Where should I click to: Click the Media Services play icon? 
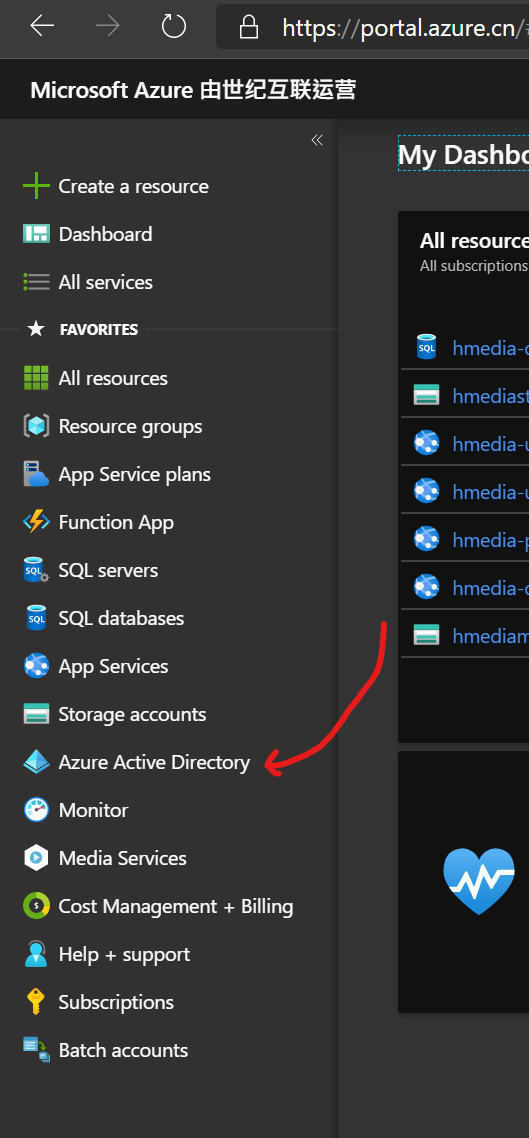click(x=36, y=858)
